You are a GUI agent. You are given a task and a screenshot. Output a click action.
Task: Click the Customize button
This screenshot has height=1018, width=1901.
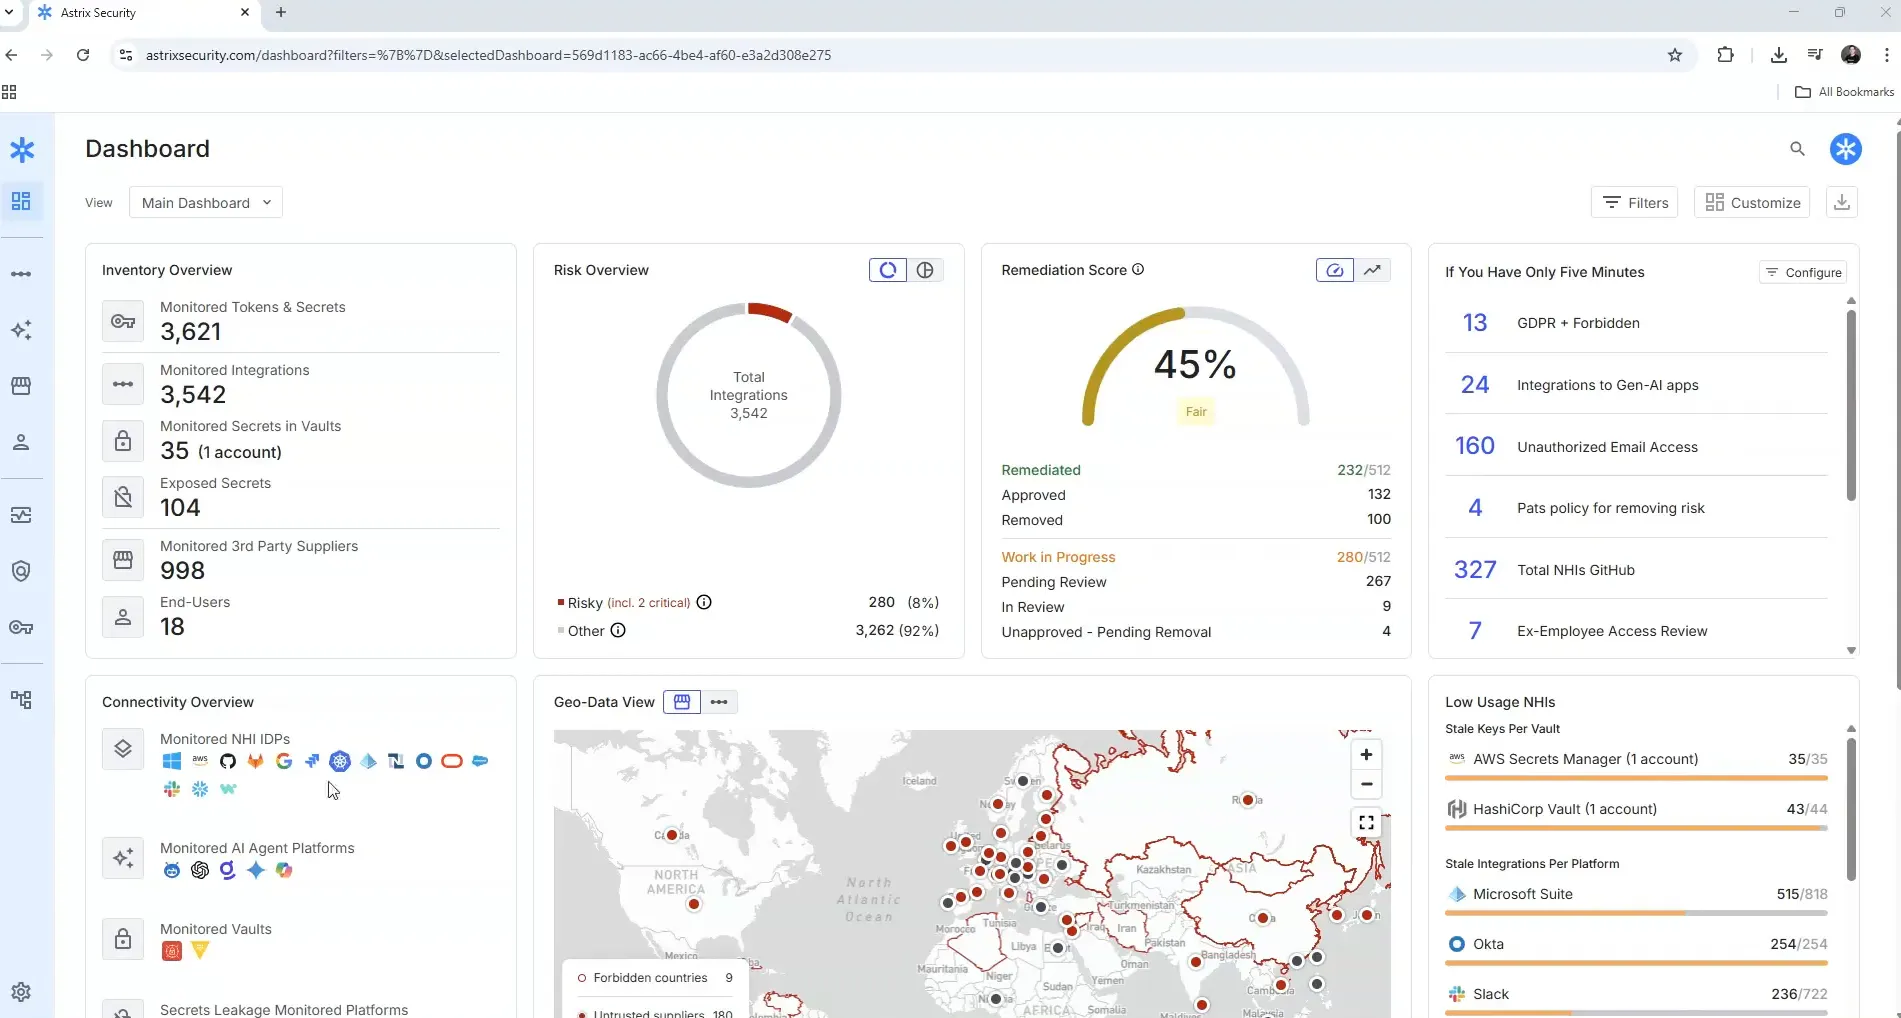[x=1753, y=202]
